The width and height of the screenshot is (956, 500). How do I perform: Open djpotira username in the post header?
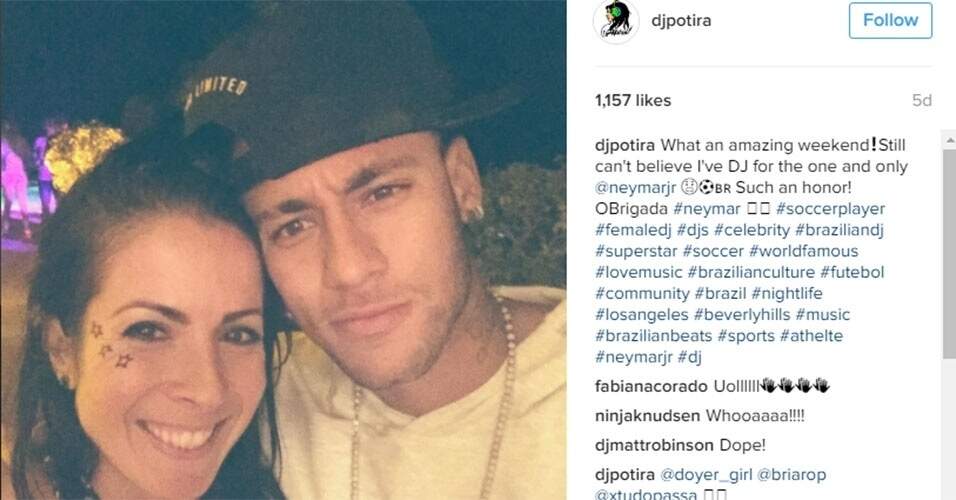(x=681, y=20)
